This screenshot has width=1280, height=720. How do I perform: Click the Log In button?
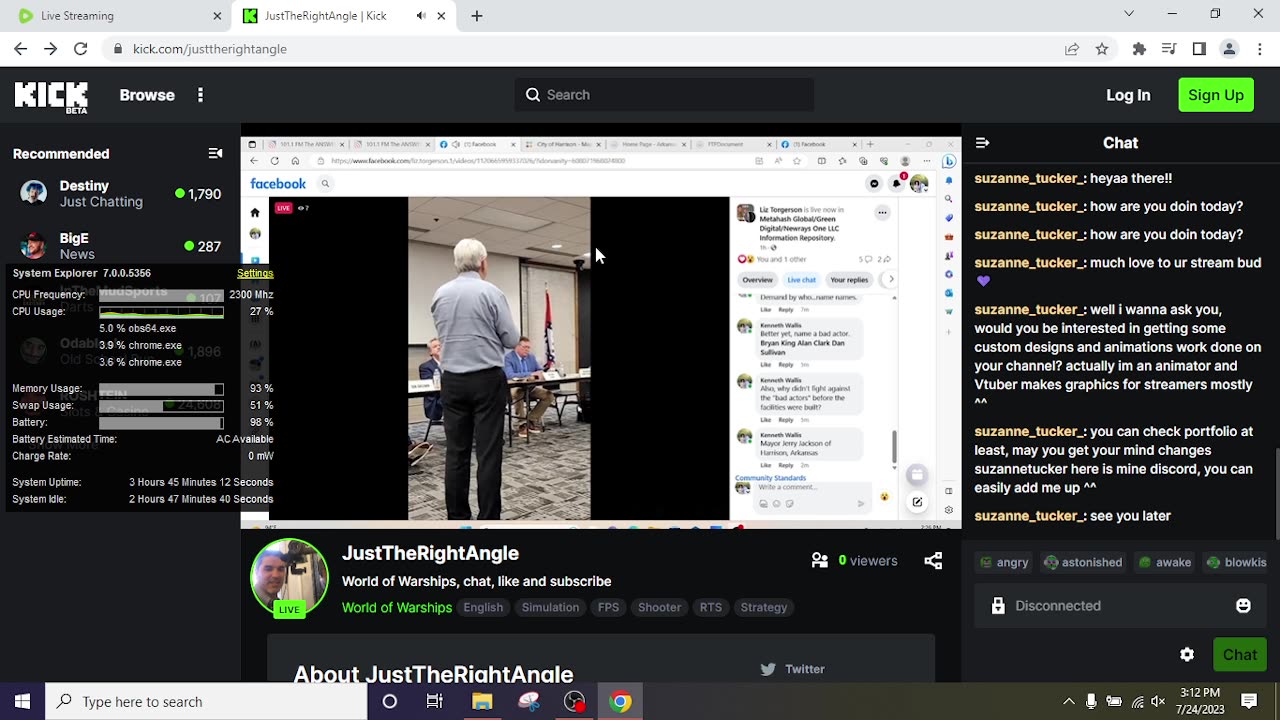1128,95
